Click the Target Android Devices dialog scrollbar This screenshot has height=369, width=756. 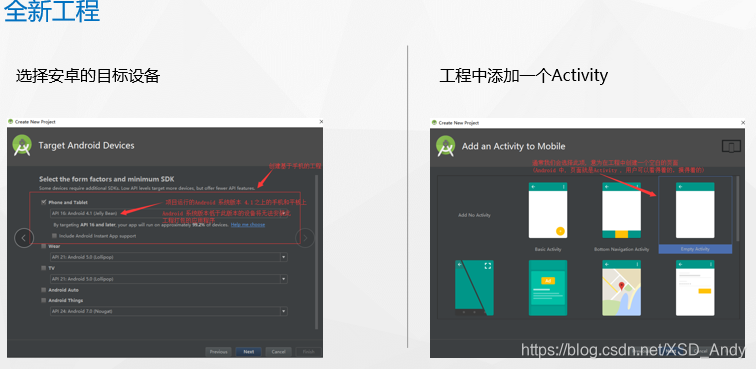click(x=316, y=251)
